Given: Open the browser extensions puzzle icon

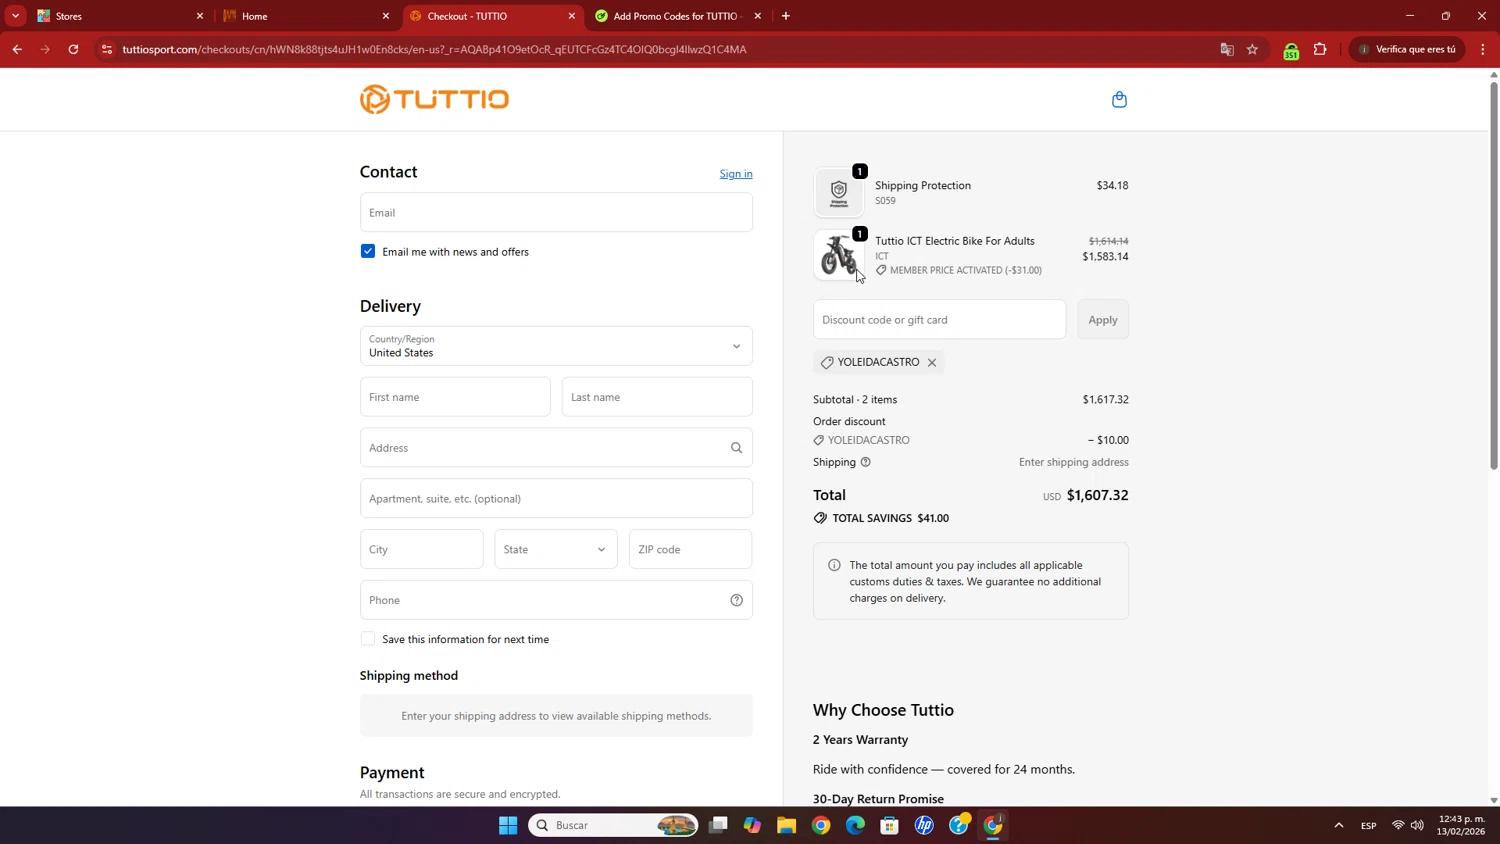Looking at the screenshot, I should (1320, 49).
